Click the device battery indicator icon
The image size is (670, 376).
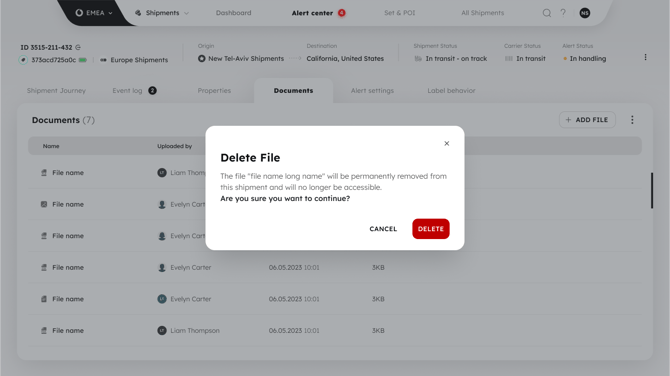point(82,60)
